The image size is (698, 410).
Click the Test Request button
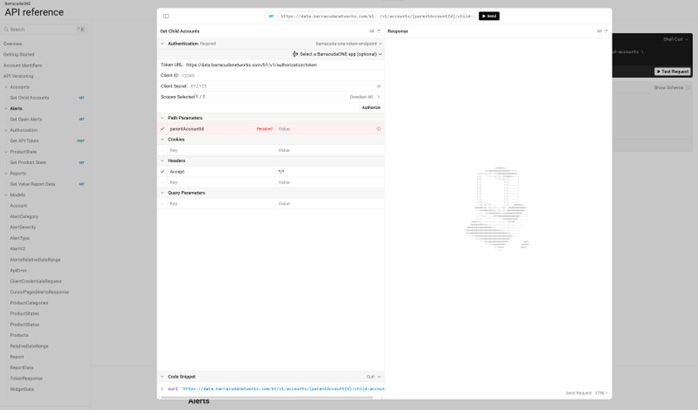pos(672,71)
